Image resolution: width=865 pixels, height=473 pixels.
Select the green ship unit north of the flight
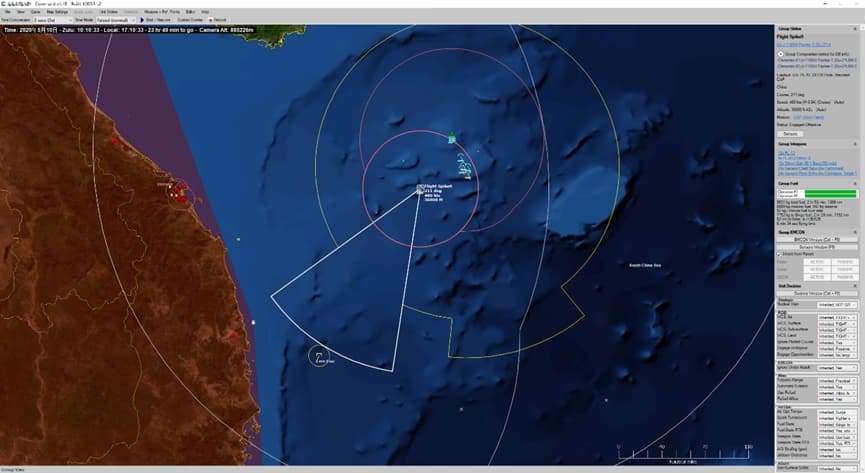tap(452, 139)
